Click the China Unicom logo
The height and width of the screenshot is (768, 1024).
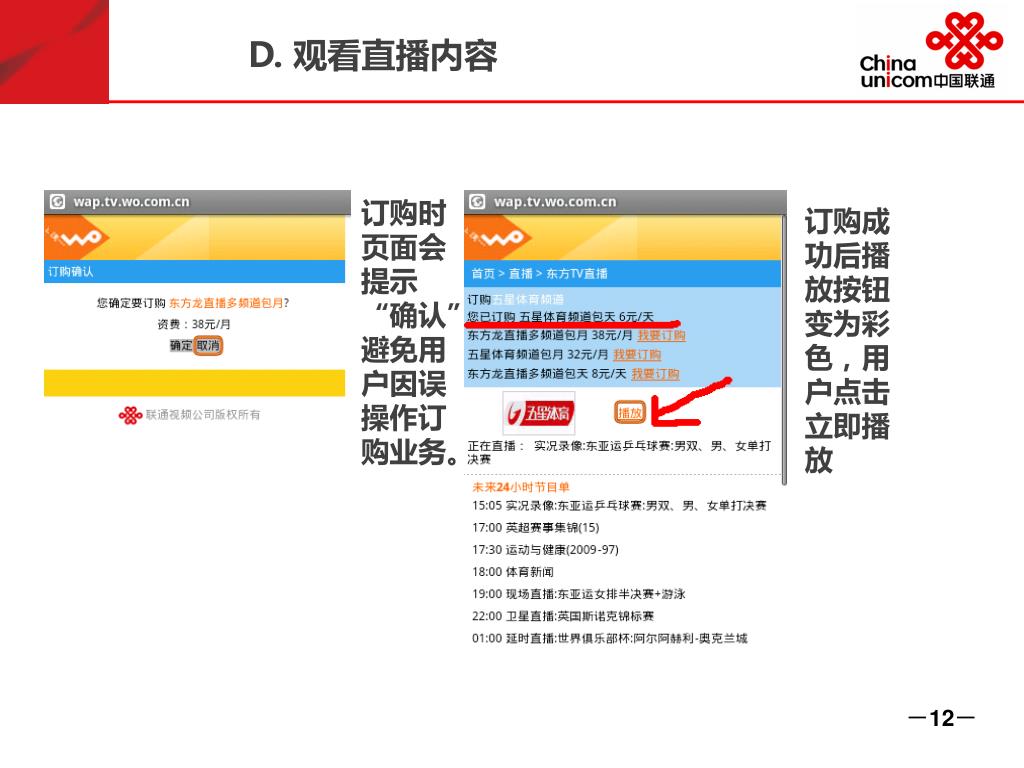tap(931, 50)
